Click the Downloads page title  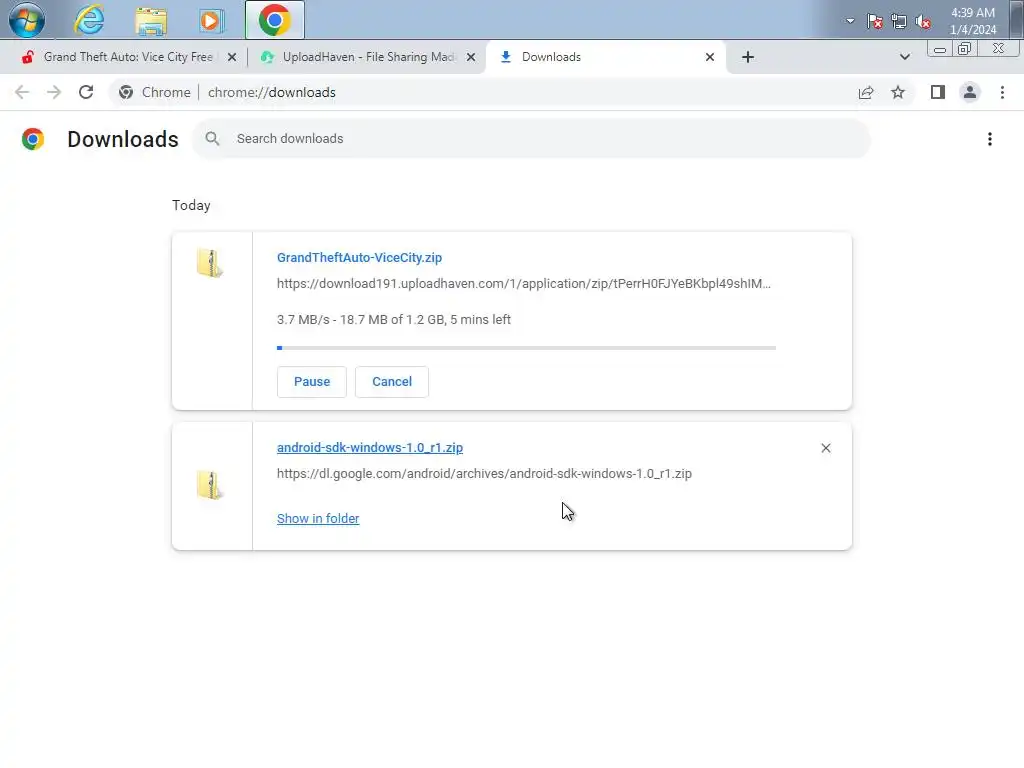coord(123,139)
